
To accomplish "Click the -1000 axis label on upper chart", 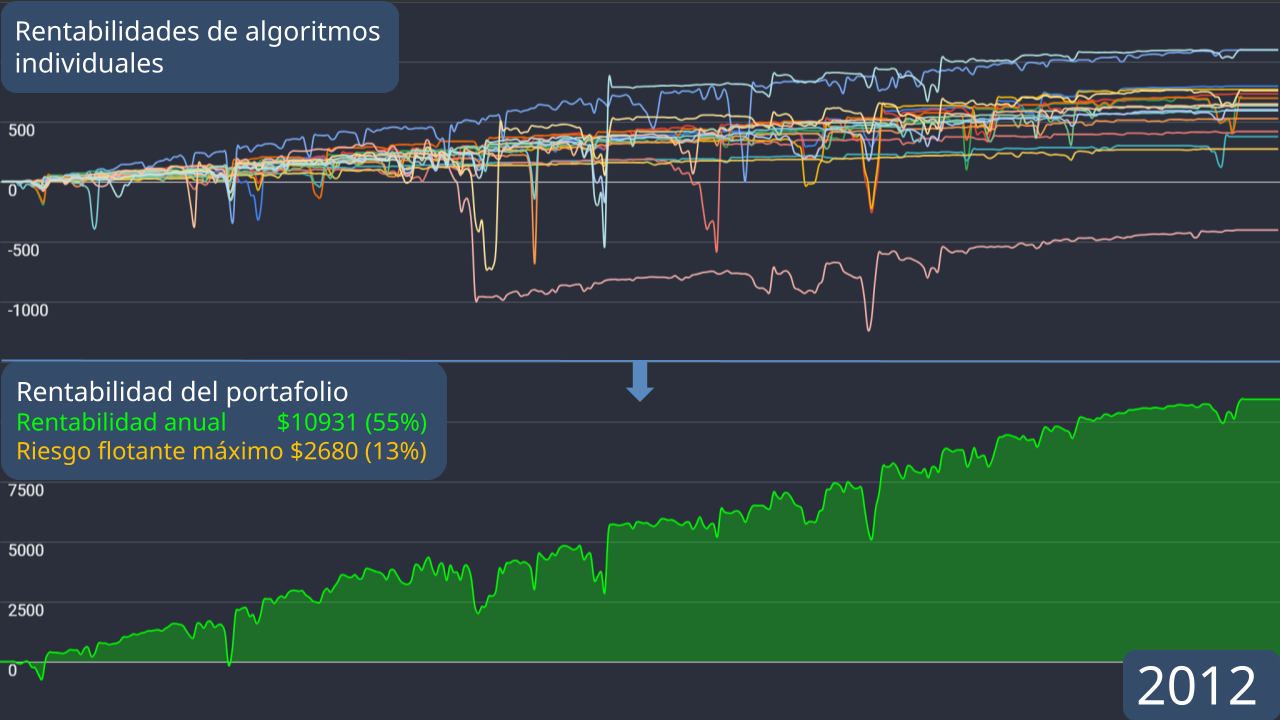I will pos(28,310).
